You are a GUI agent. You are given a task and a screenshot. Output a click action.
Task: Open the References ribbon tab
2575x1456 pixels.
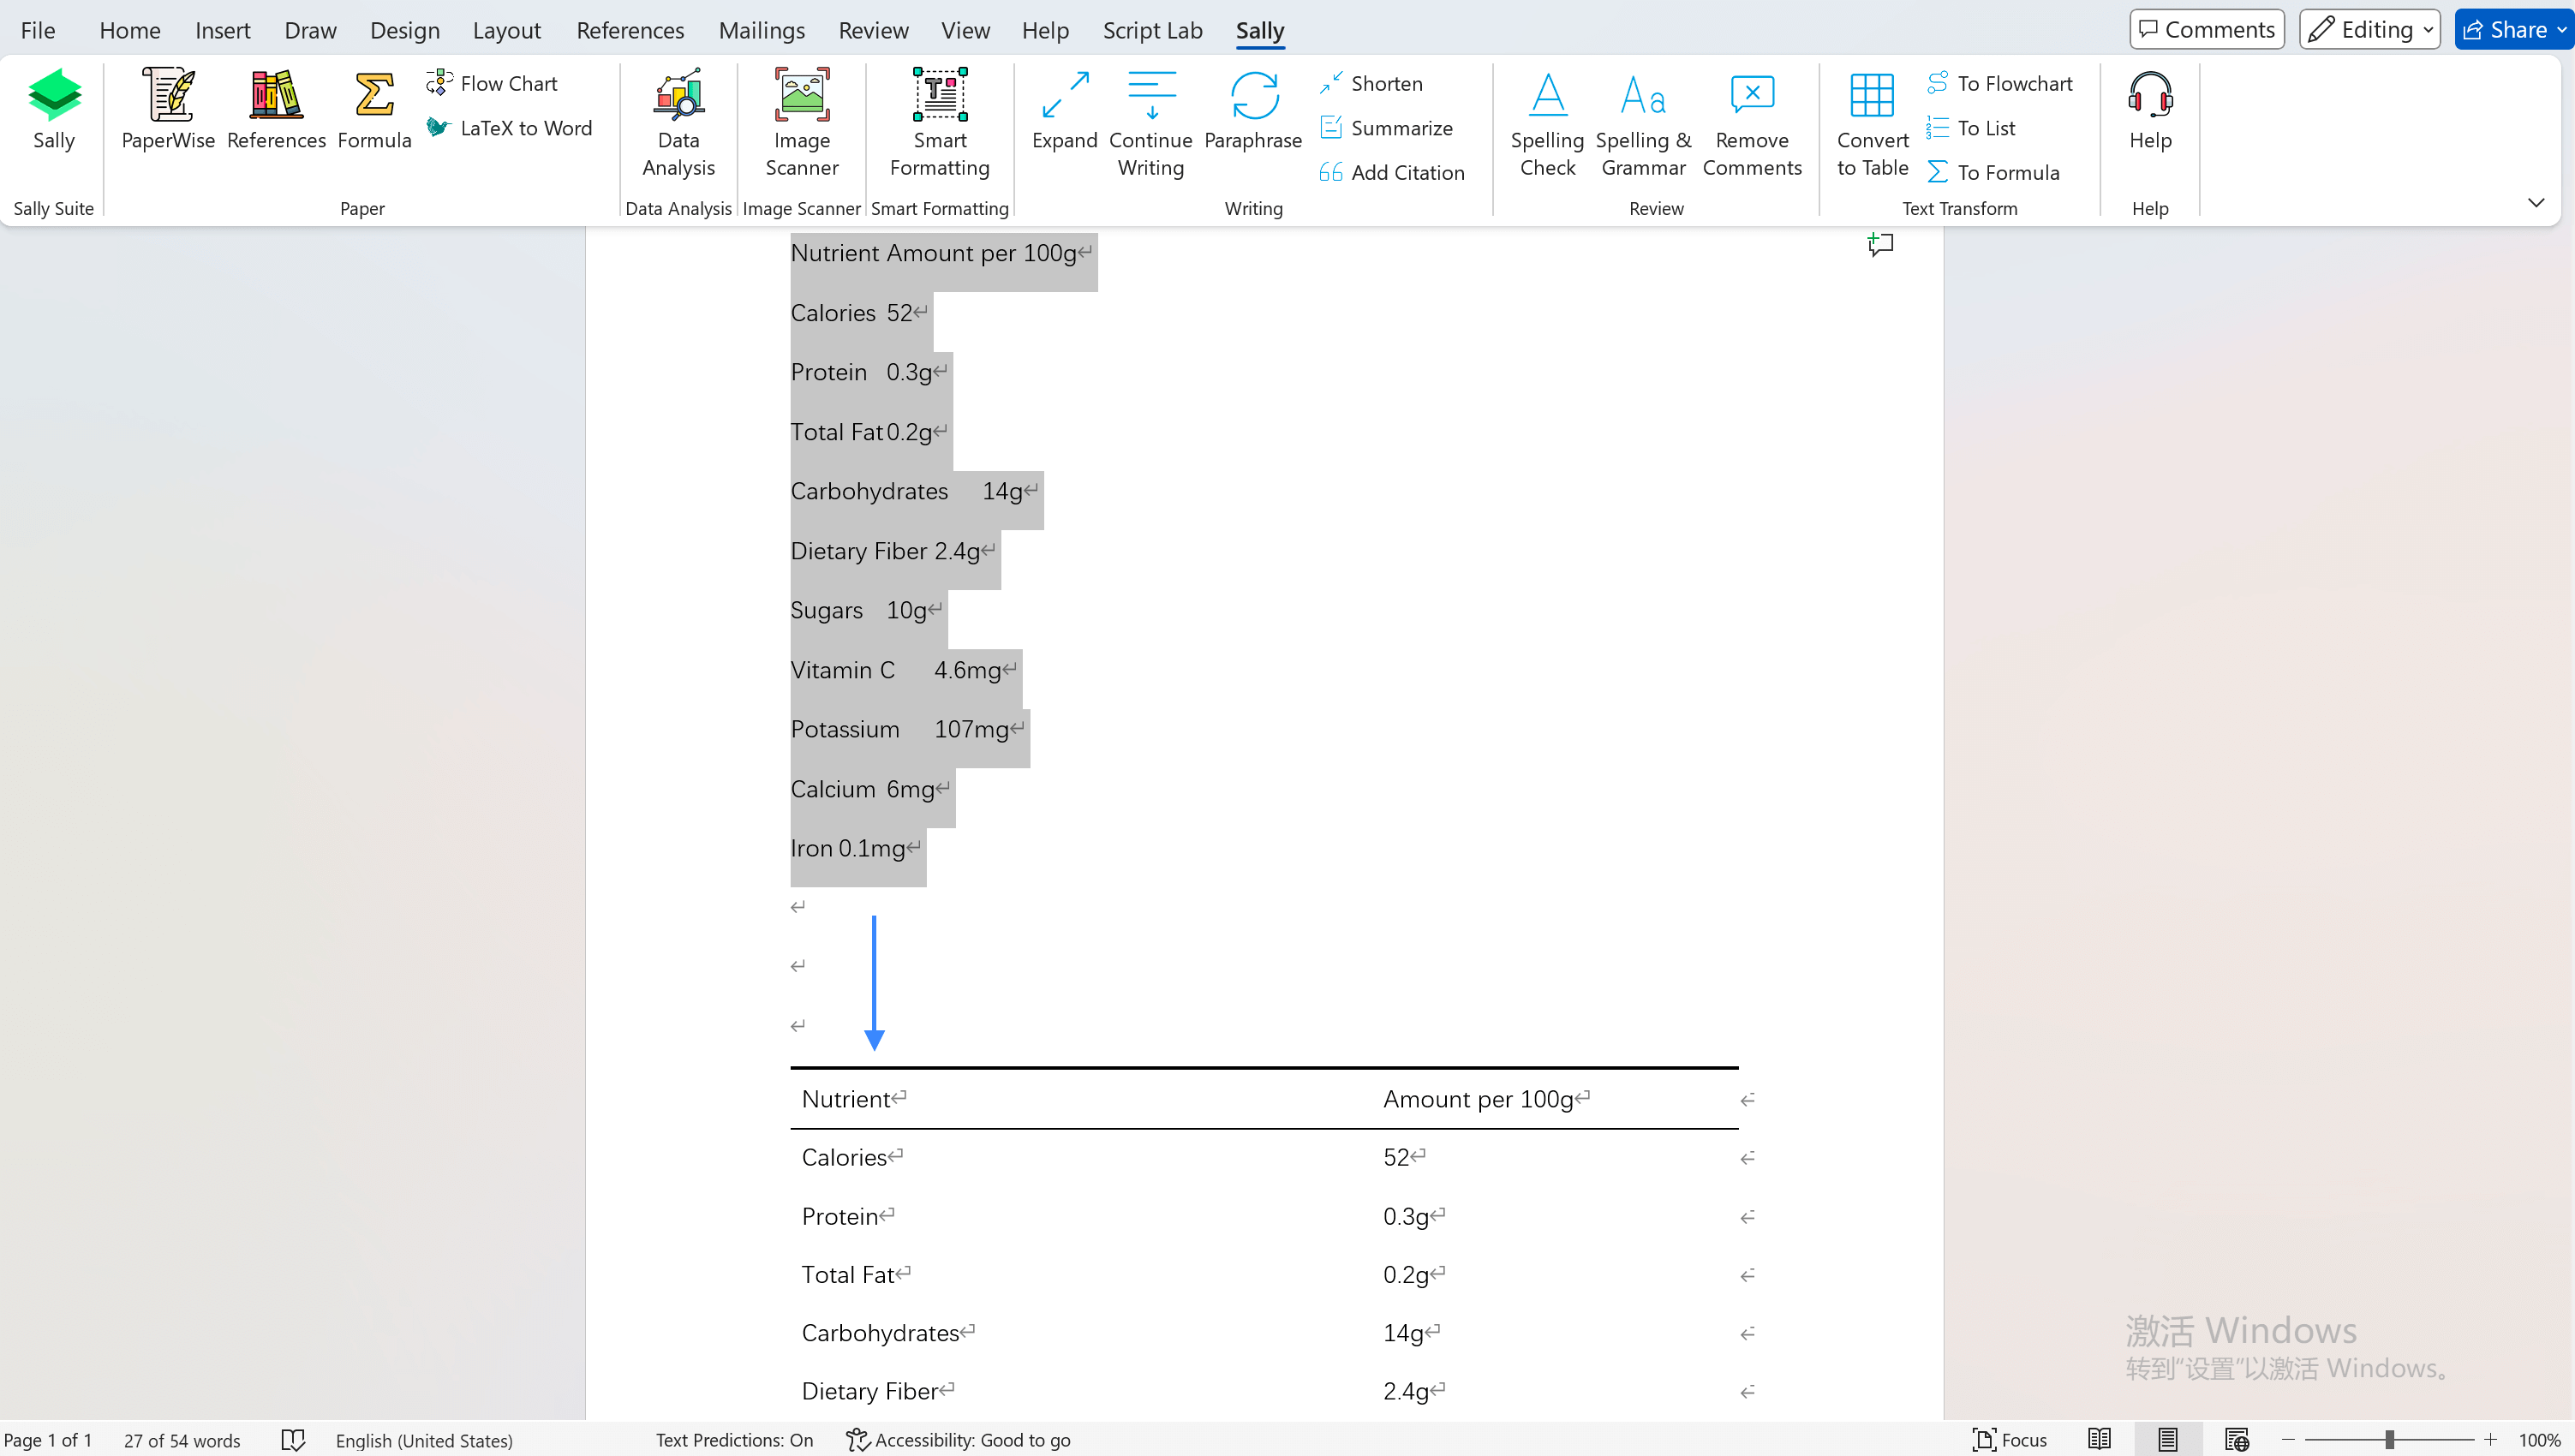tap(630, 30)
